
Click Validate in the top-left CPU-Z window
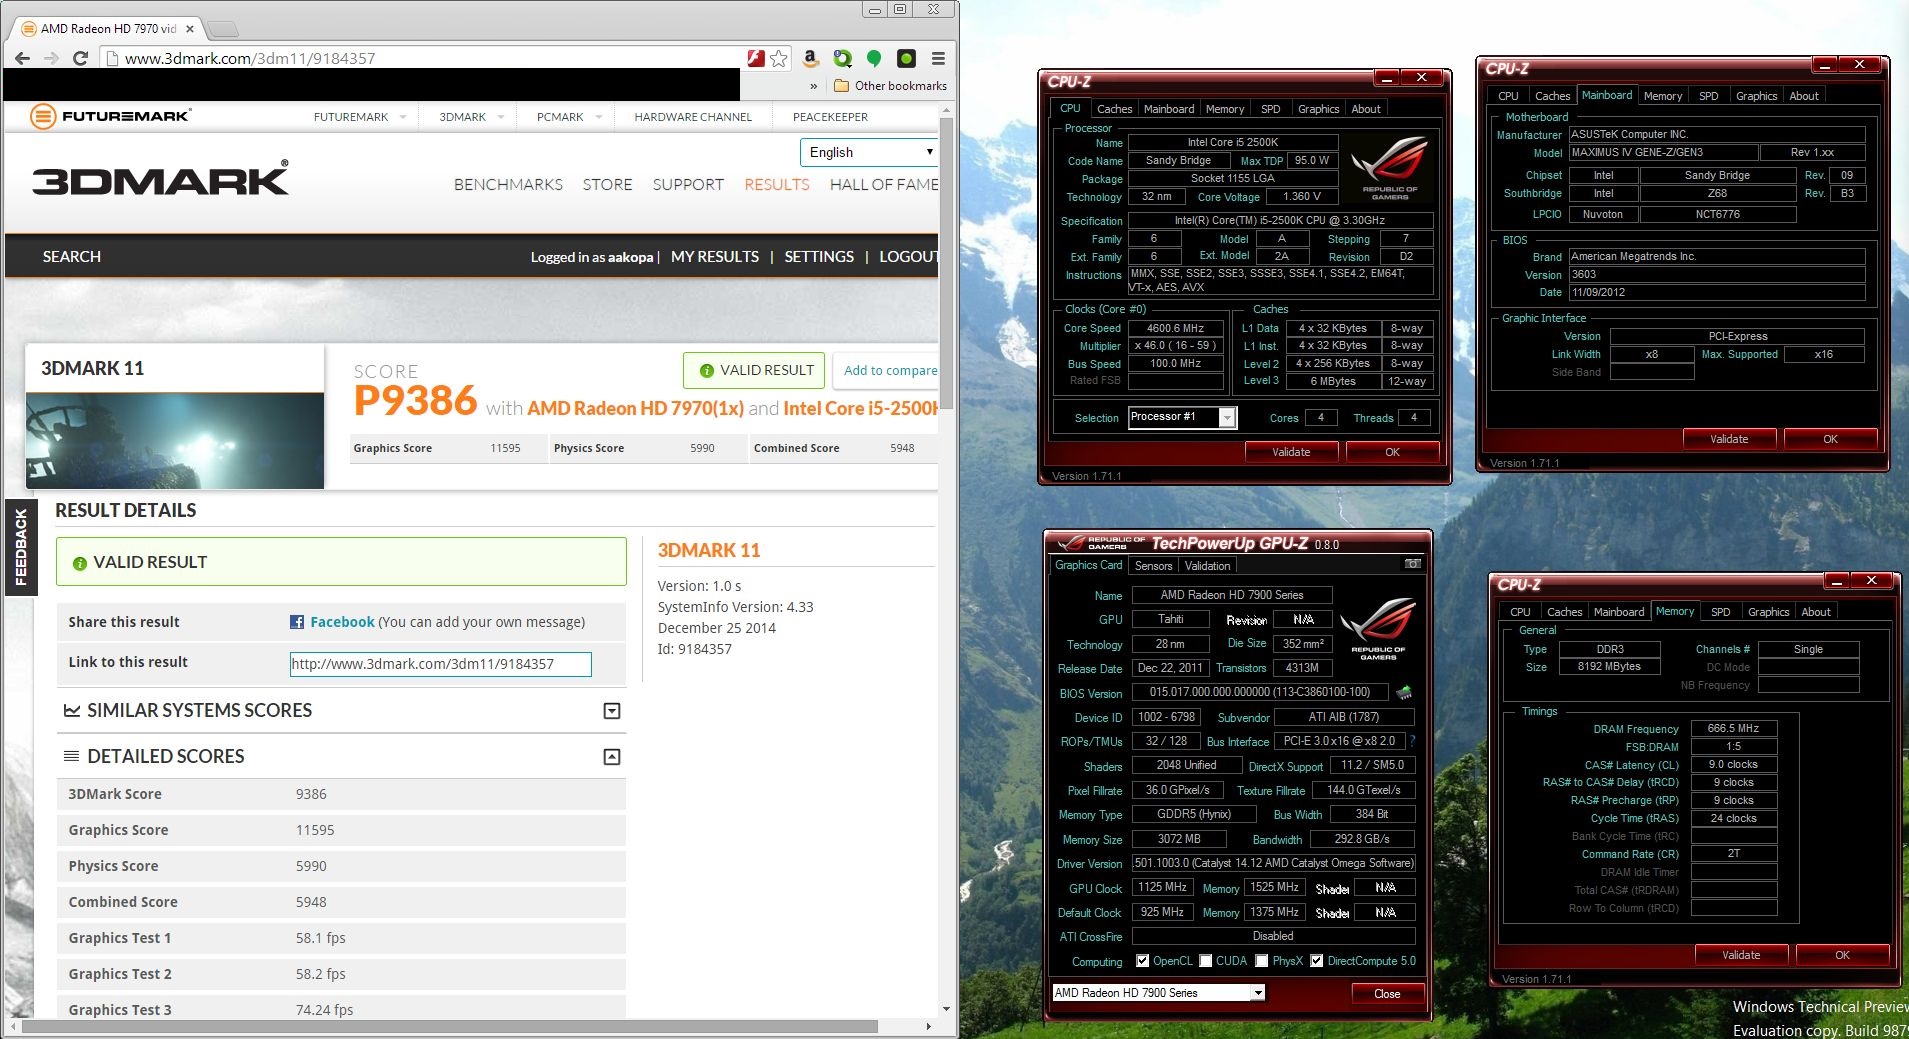(1291, 452)
